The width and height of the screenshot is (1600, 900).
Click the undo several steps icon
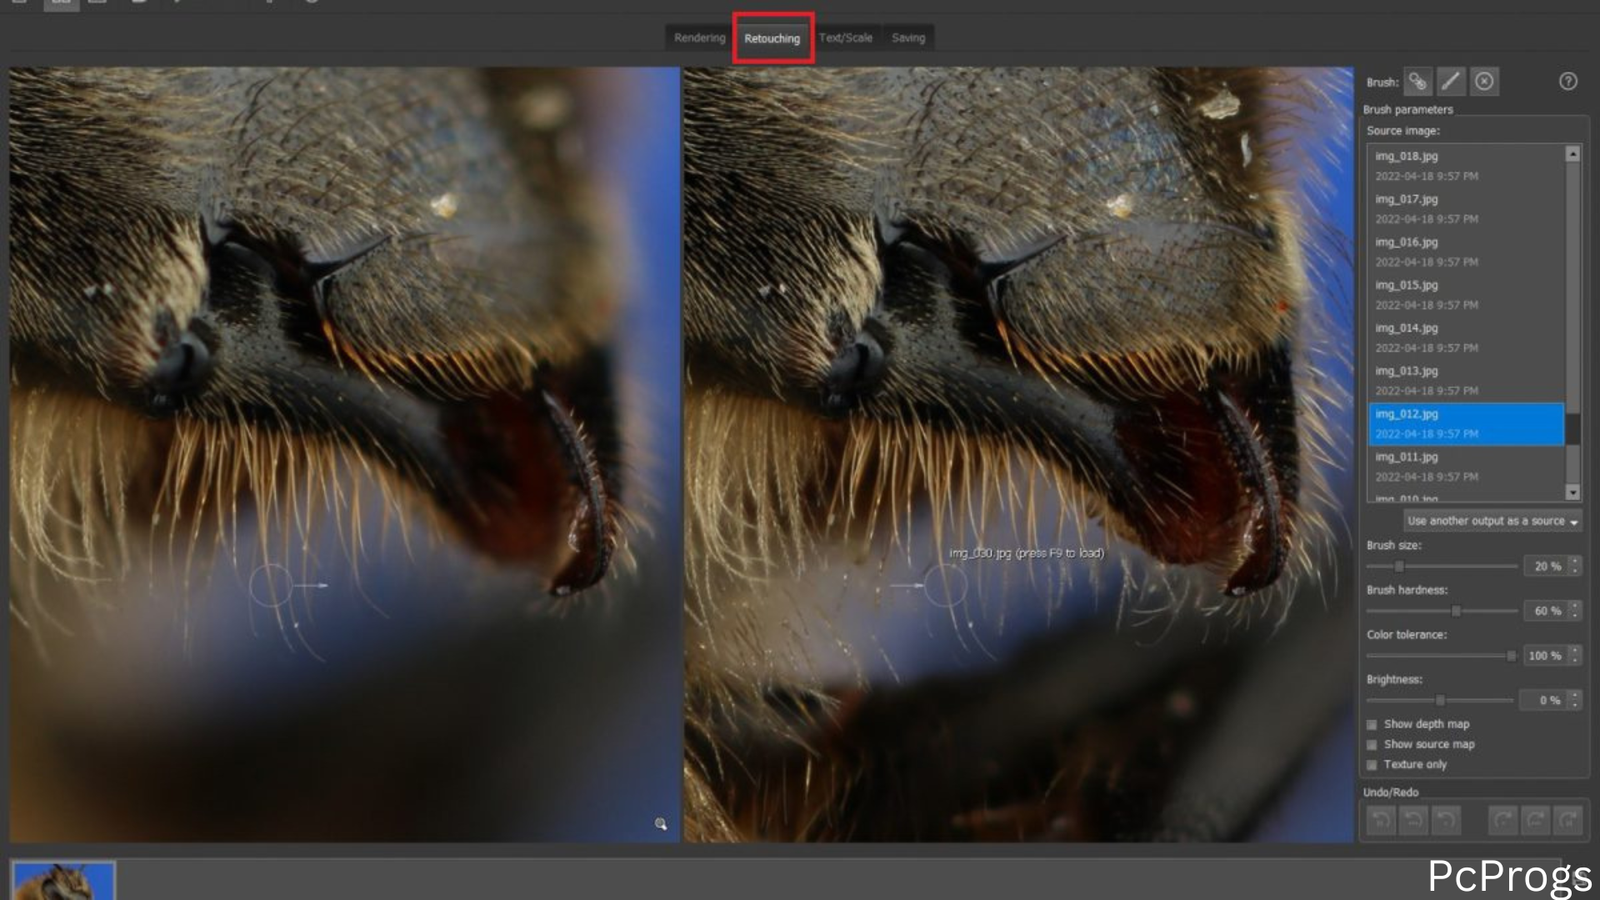1413,821
